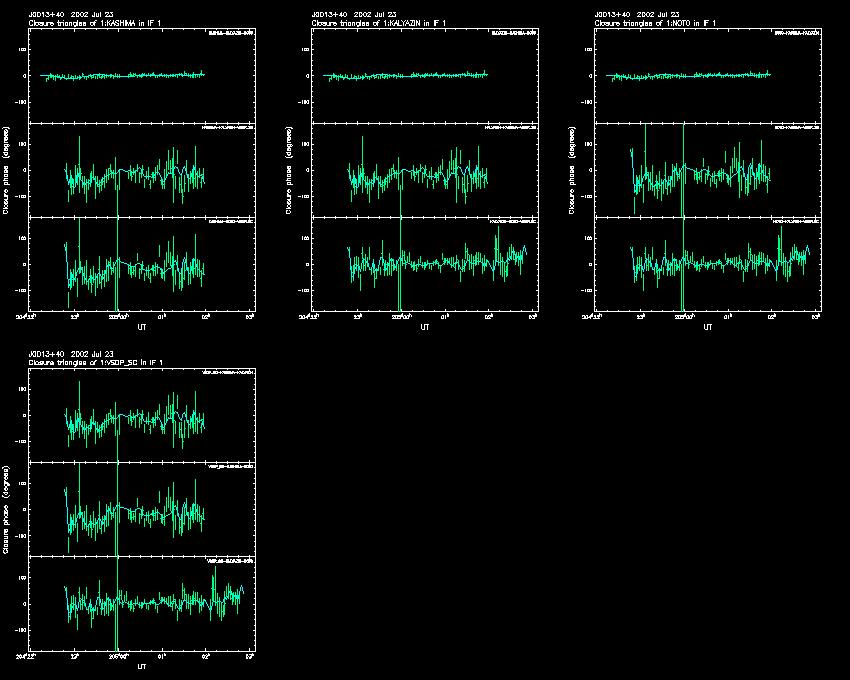This screenshot has height=680, width=850.
Task: Select the bottom closure panel of the KALYAZIN plot
Action: (424, 264)
